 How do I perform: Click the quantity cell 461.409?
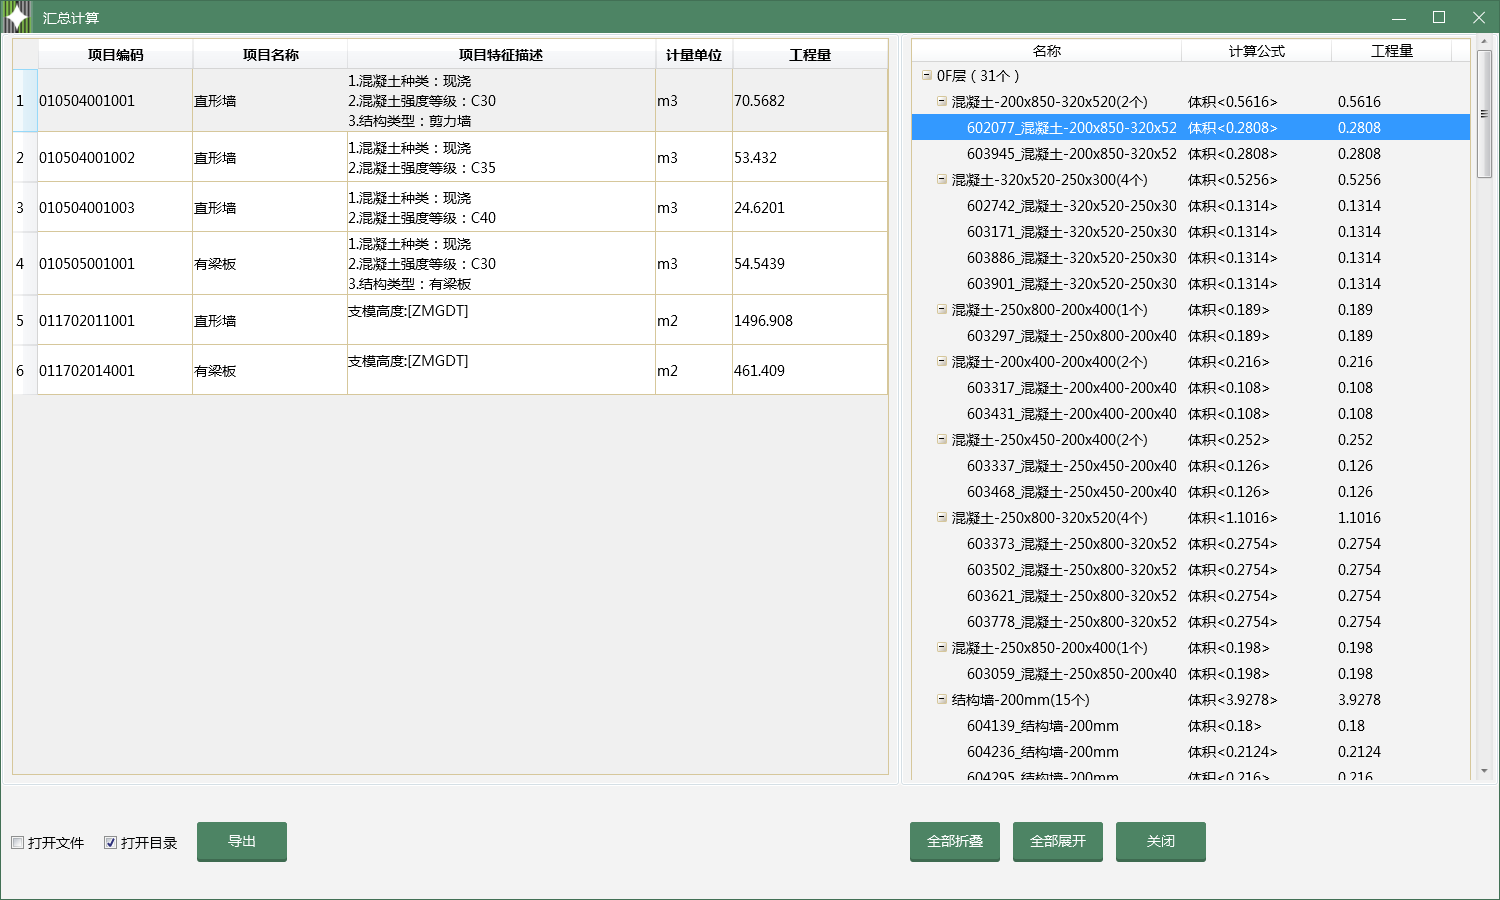(810, 371)
